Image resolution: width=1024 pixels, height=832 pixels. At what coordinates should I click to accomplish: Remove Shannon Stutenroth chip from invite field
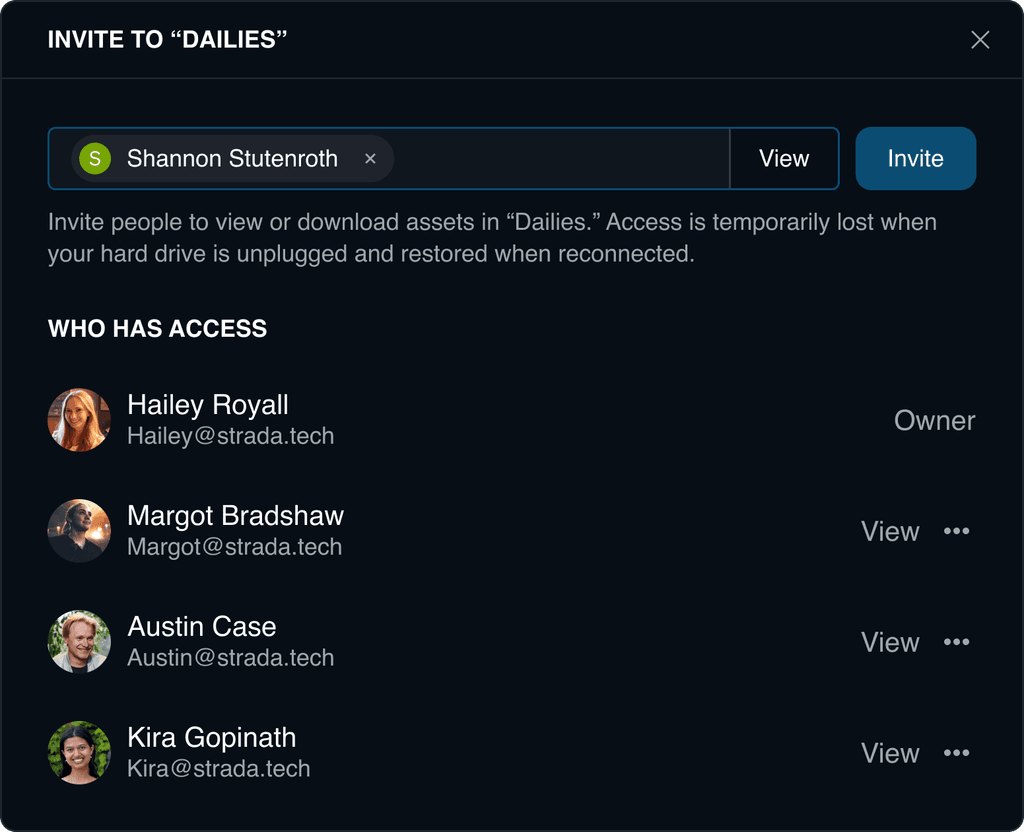(x=370, y=159)
